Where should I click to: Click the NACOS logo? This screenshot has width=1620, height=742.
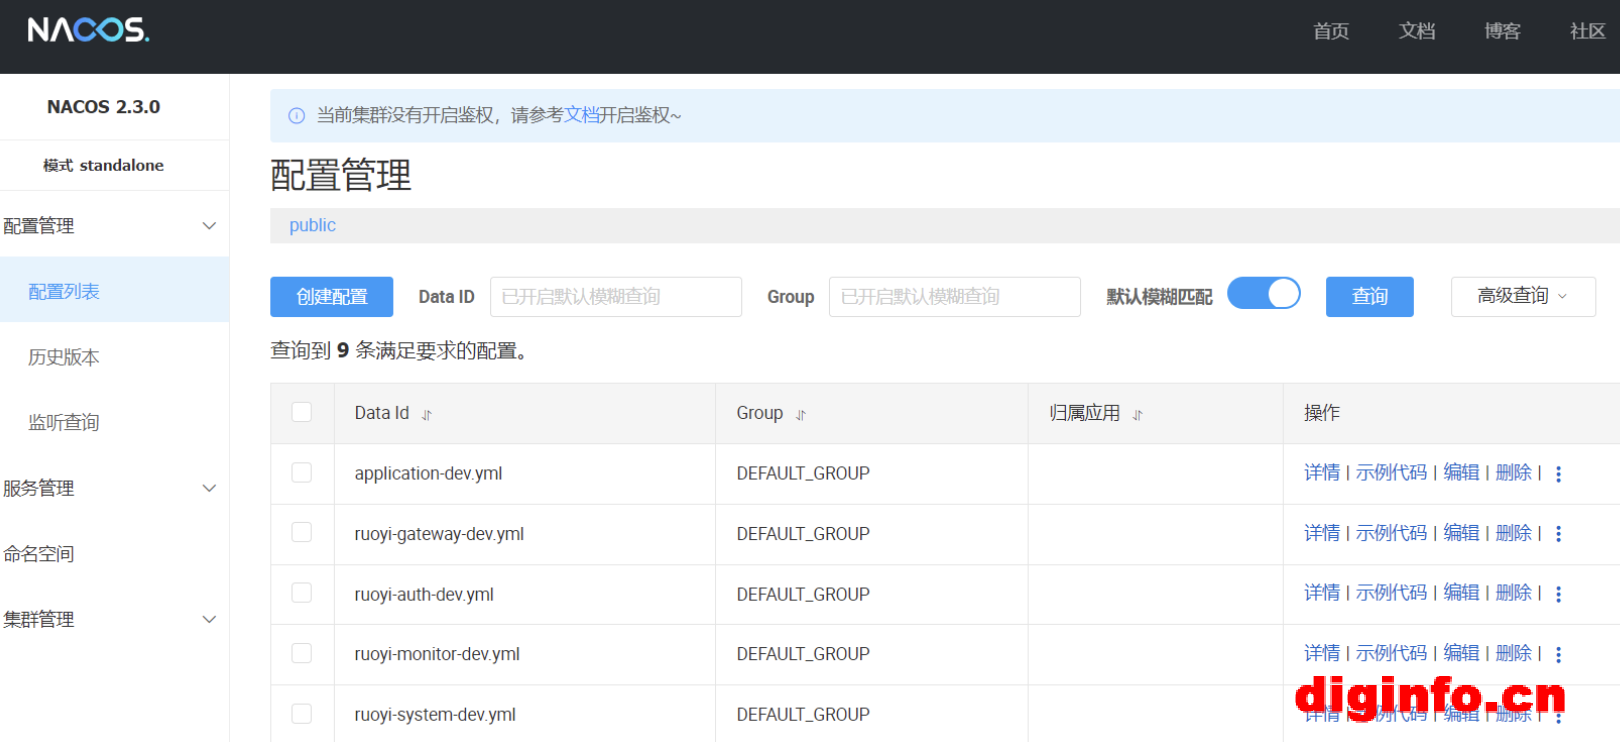coord(88,30)
